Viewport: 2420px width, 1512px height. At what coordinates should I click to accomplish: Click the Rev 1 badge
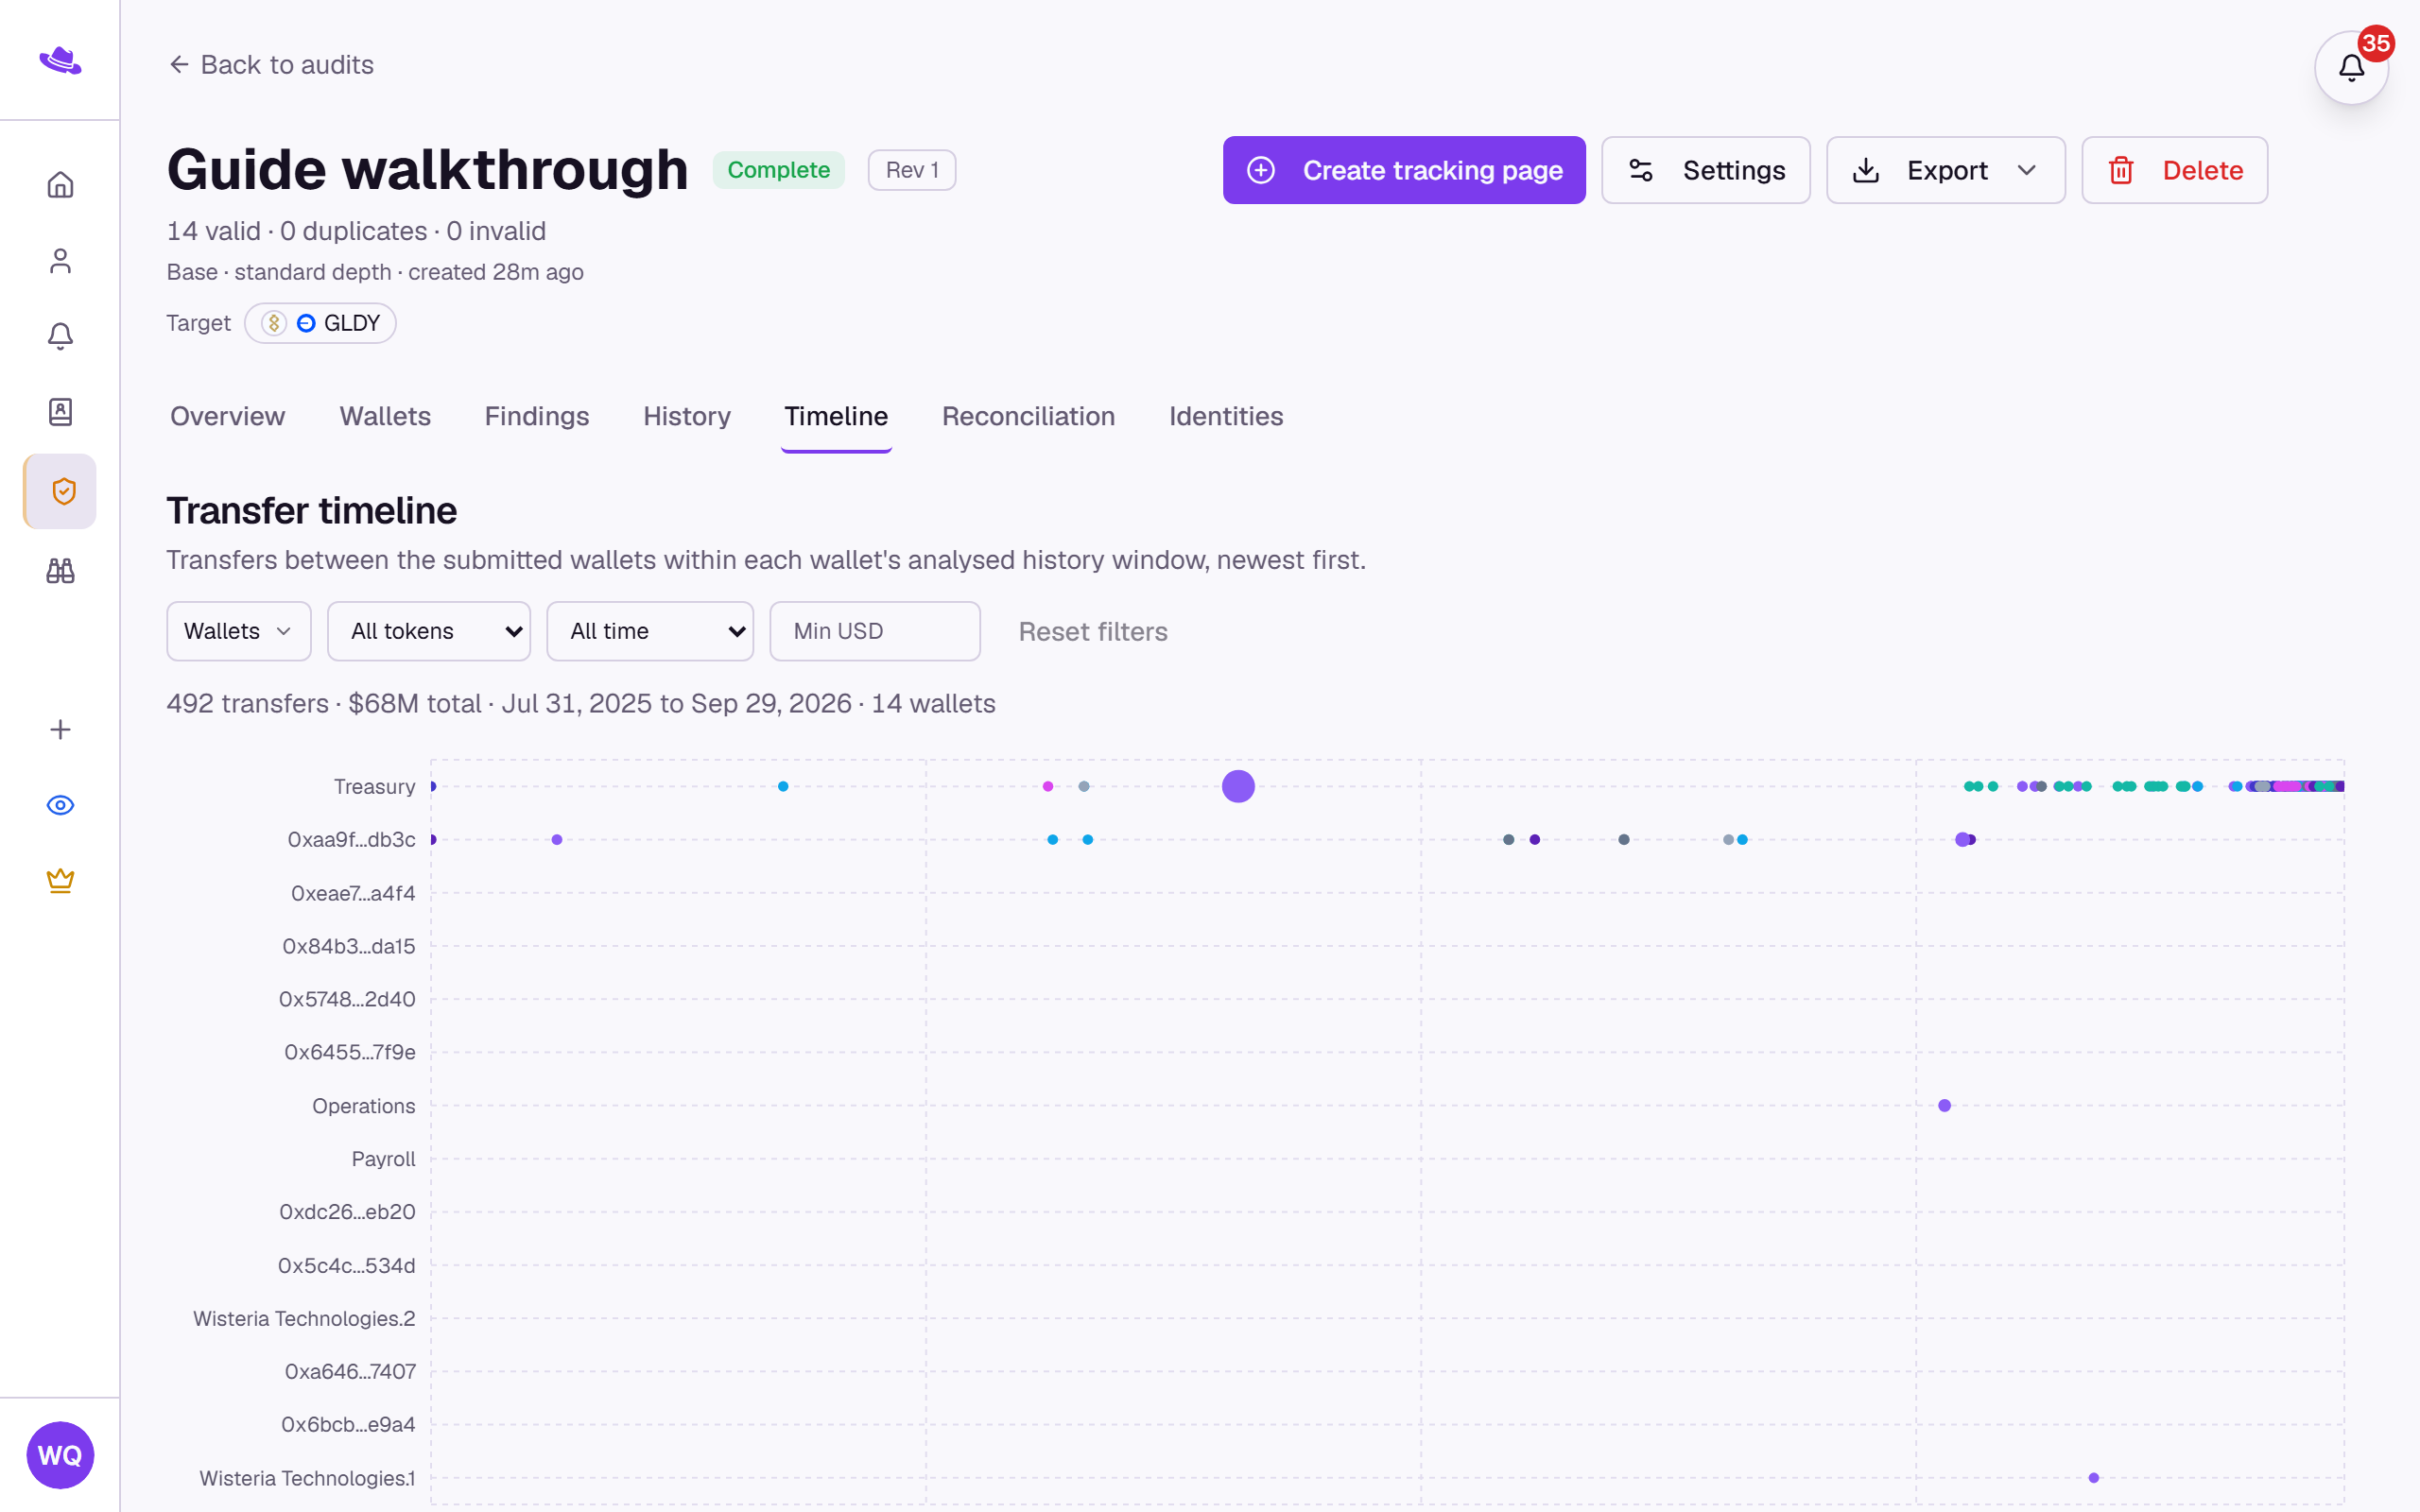pos(911,170)
